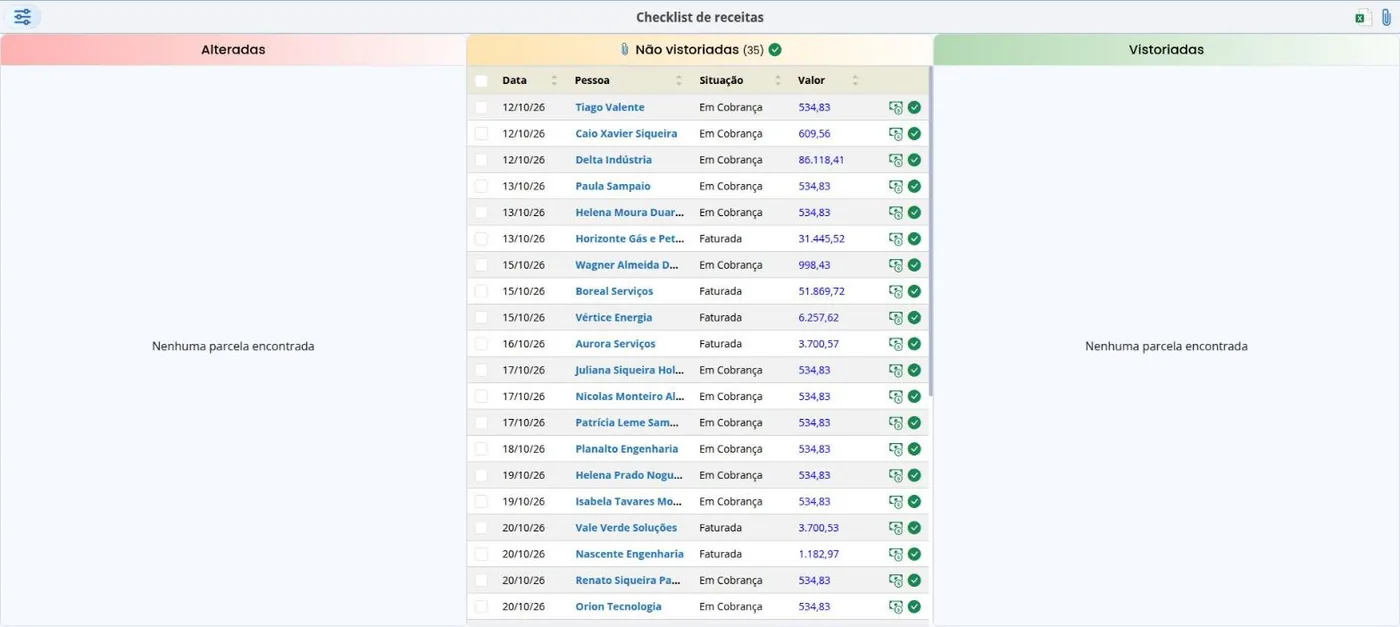The height and width of the screenshot is (627, 1400).
Task: Open the Tiago Valente person link
Action: point(610,107)
